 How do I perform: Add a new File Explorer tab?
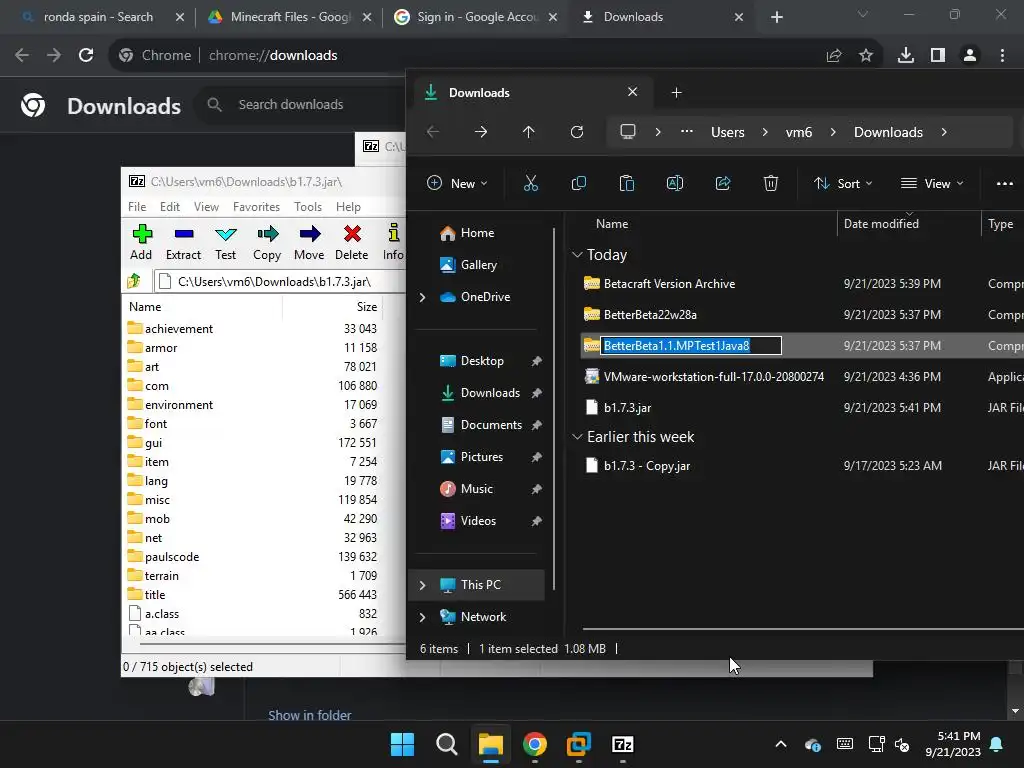(x=677, y=93)
